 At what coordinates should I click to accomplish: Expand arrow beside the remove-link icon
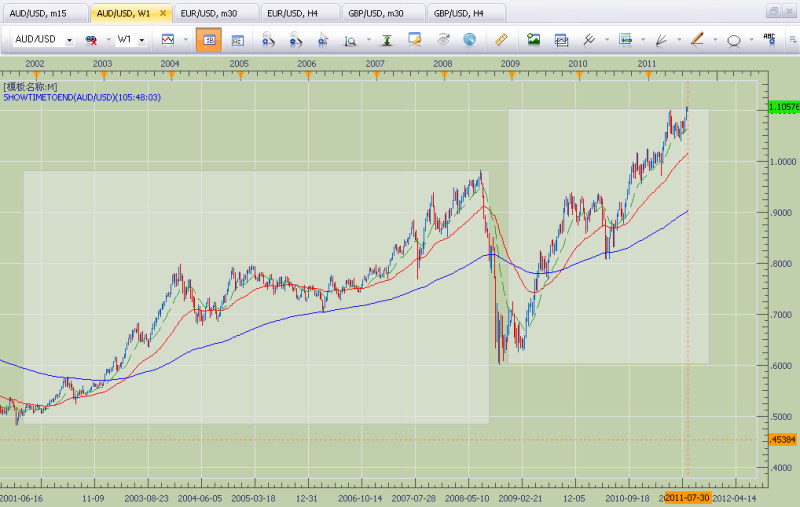click(108, 40)
